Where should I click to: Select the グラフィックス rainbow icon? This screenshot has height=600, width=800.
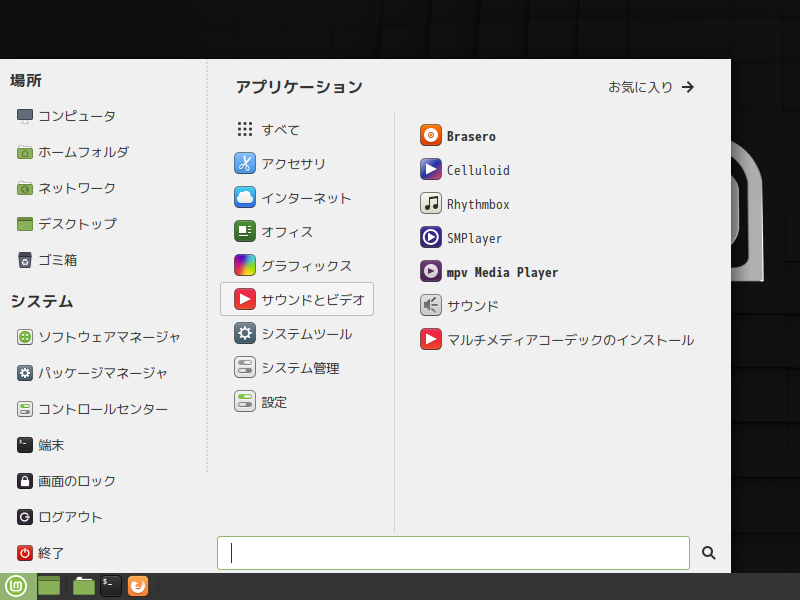[245, 265]
